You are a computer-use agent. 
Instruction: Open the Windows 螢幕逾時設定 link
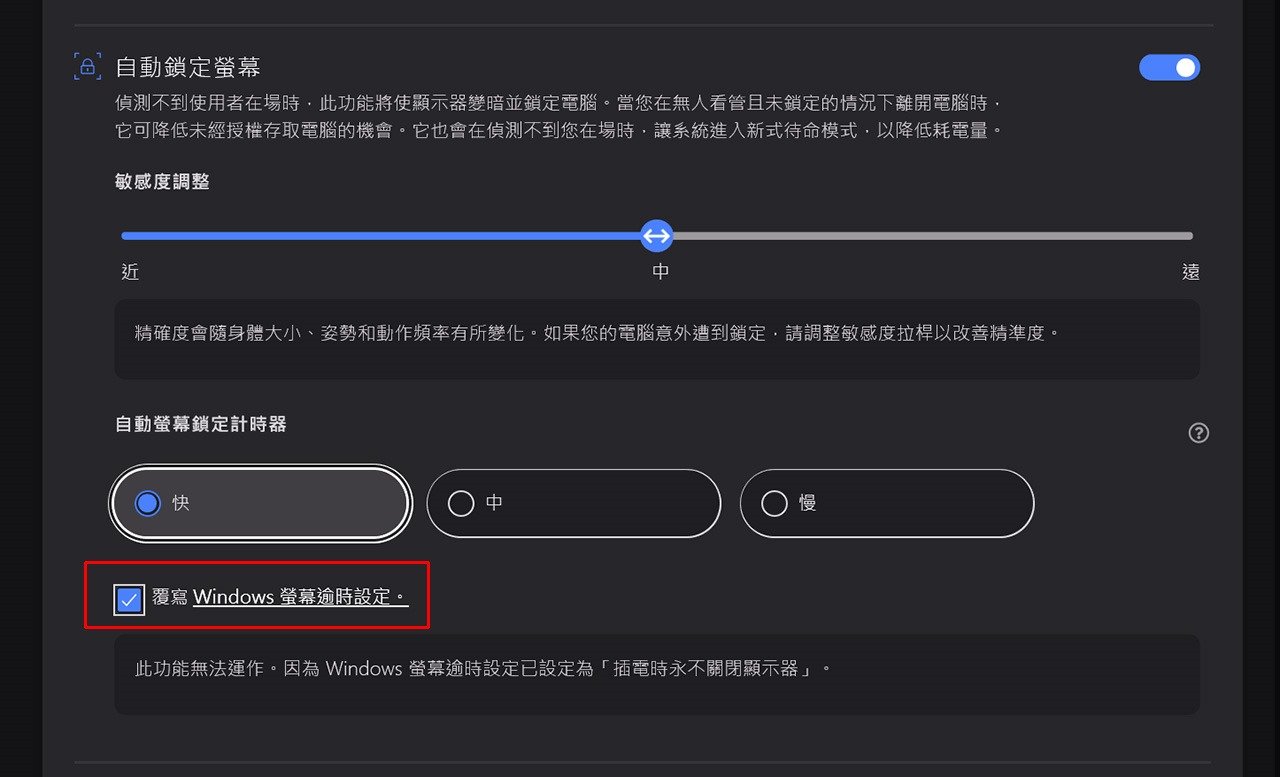(x=300, y=597)
